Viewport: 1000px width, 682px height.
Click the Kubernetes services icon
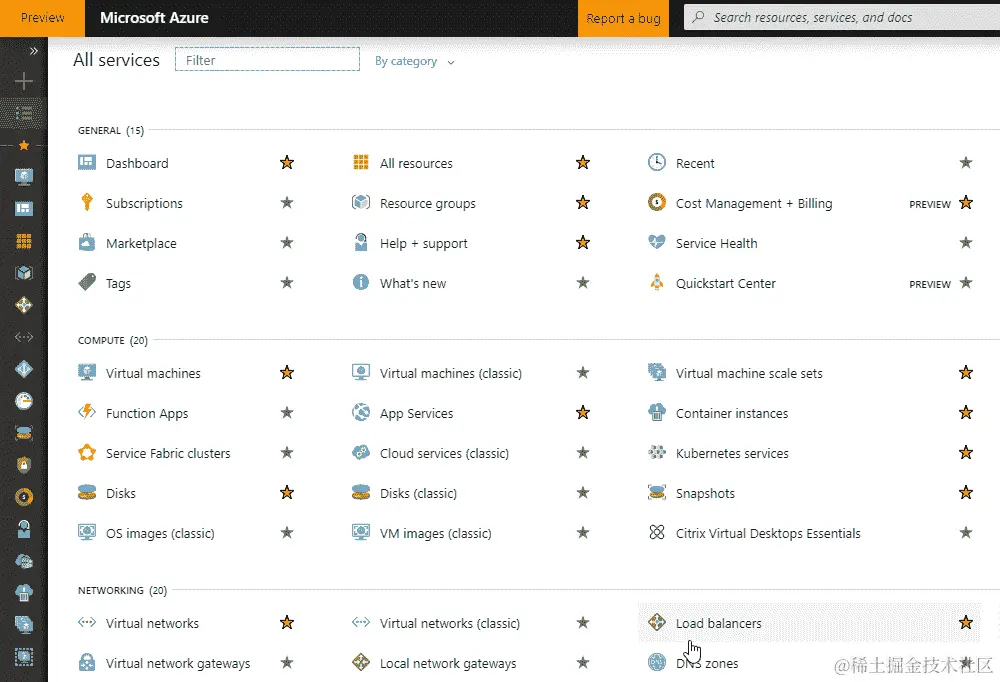pyautogui.click(x=657, y=452)
